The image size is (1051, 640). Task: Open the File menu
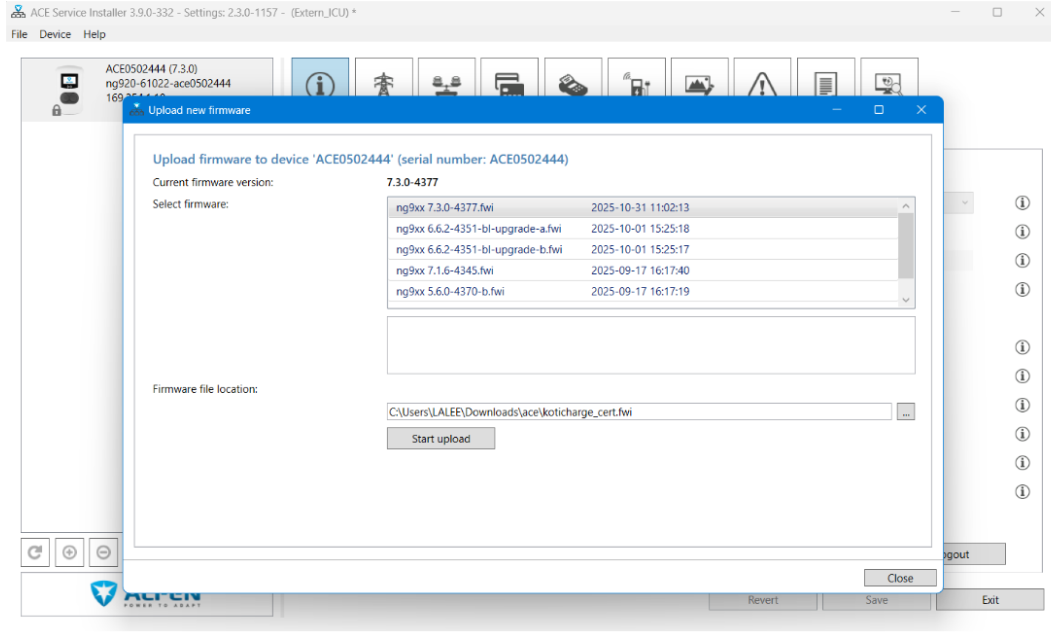click(20, 34)
